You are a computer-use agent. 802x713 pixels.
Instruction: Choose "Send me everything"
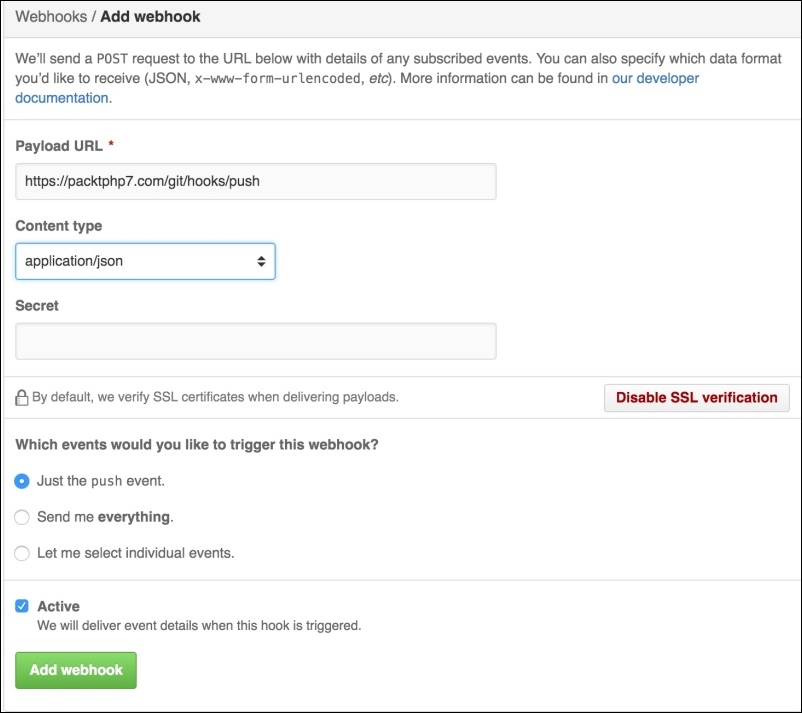click(x=21, y=517)
